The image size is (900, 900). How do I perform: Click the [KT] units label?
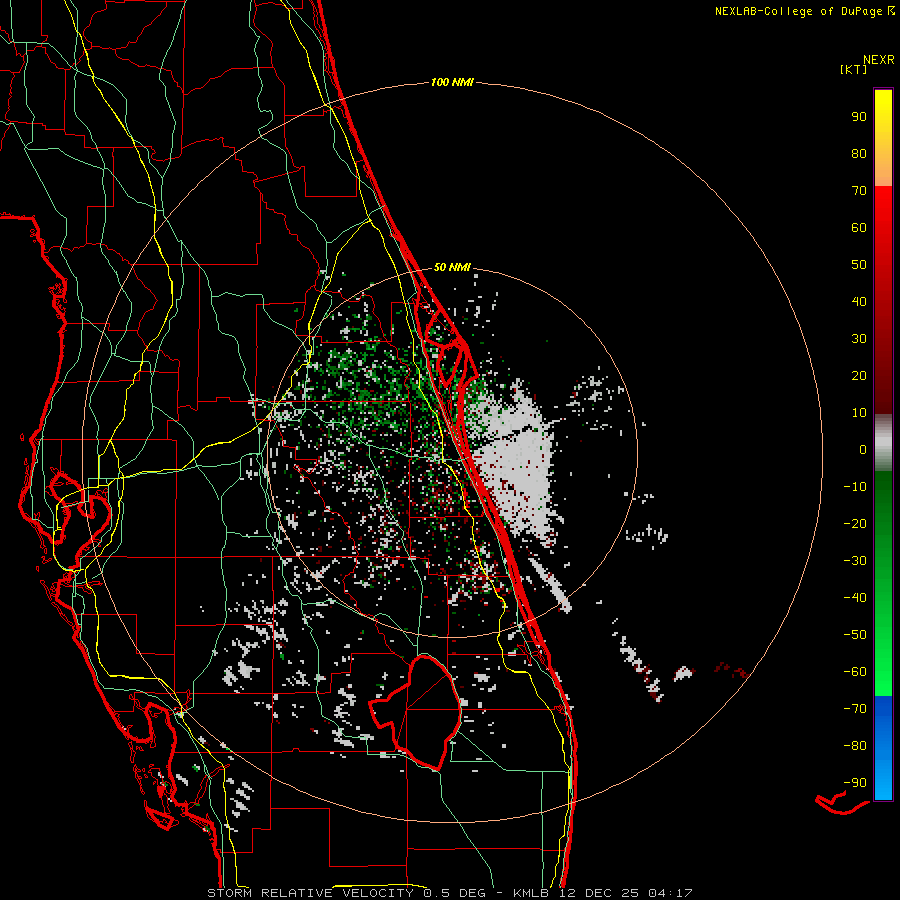[854, 69]
